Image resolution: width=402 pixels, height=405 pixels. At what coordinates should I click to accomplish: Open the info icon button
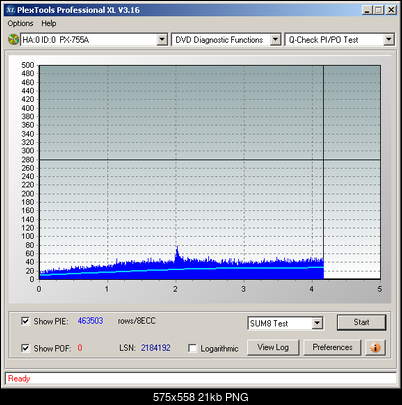[x=375, y=348]
